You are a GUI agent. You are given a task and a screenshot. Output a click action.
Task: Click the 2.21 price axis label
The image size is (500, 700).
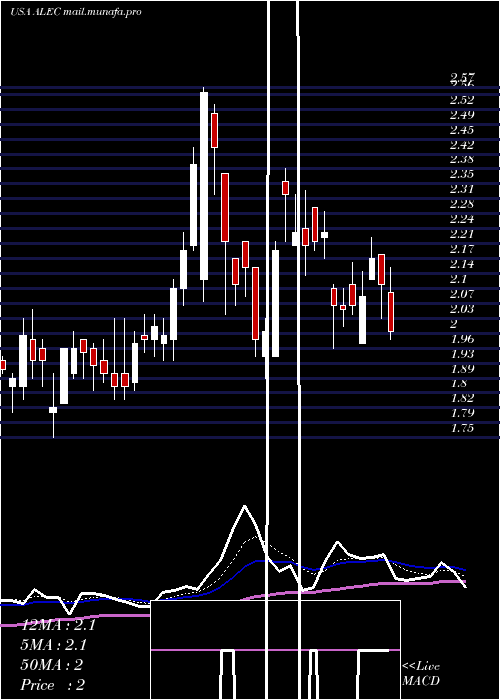pyautogui.click(x=462, y=234)
